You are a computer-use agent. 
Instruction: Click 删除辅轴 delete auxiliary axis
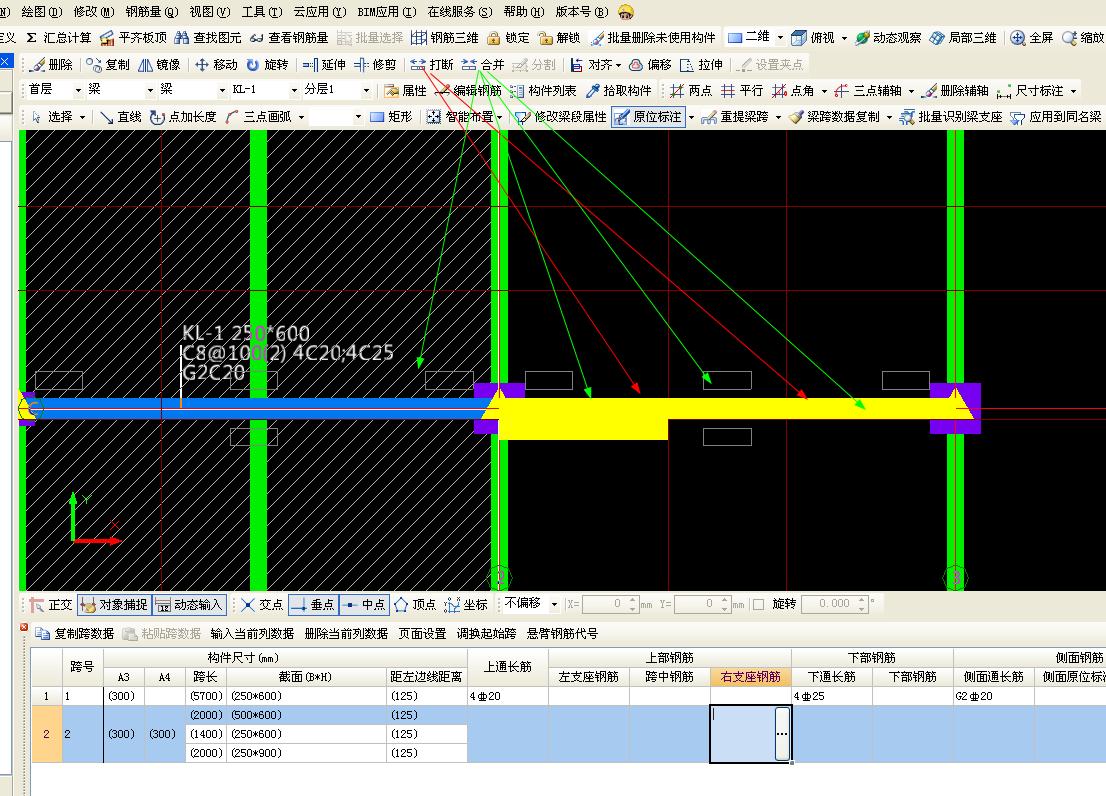click(956, 91)
